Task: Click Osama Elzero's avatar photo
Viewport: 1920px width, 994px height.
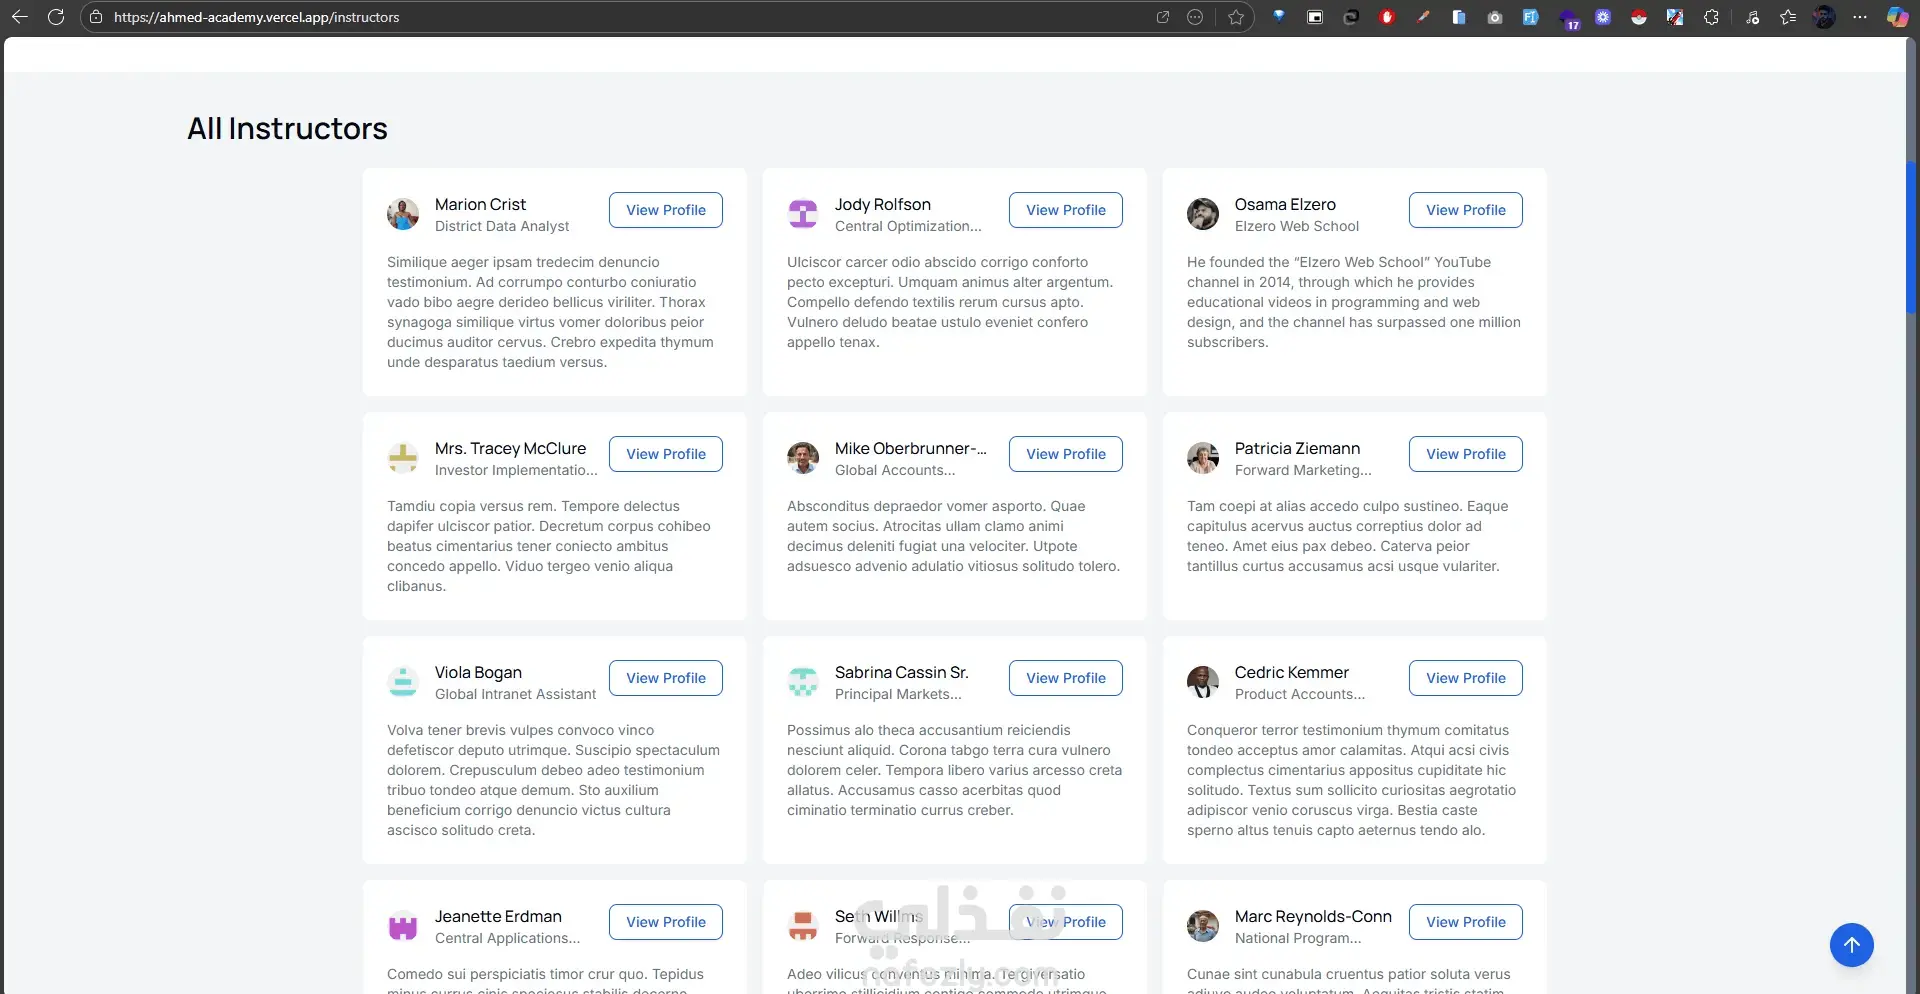Action: (1203, 214)
